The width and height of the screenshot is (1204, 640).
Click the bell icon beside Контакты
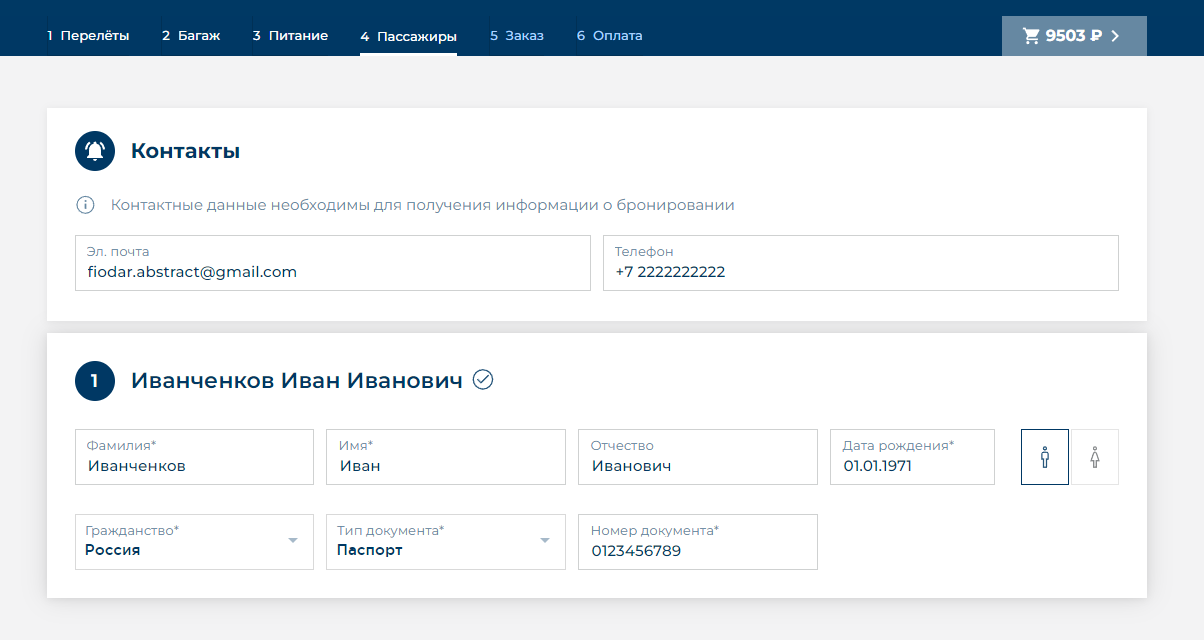(95, 152)
